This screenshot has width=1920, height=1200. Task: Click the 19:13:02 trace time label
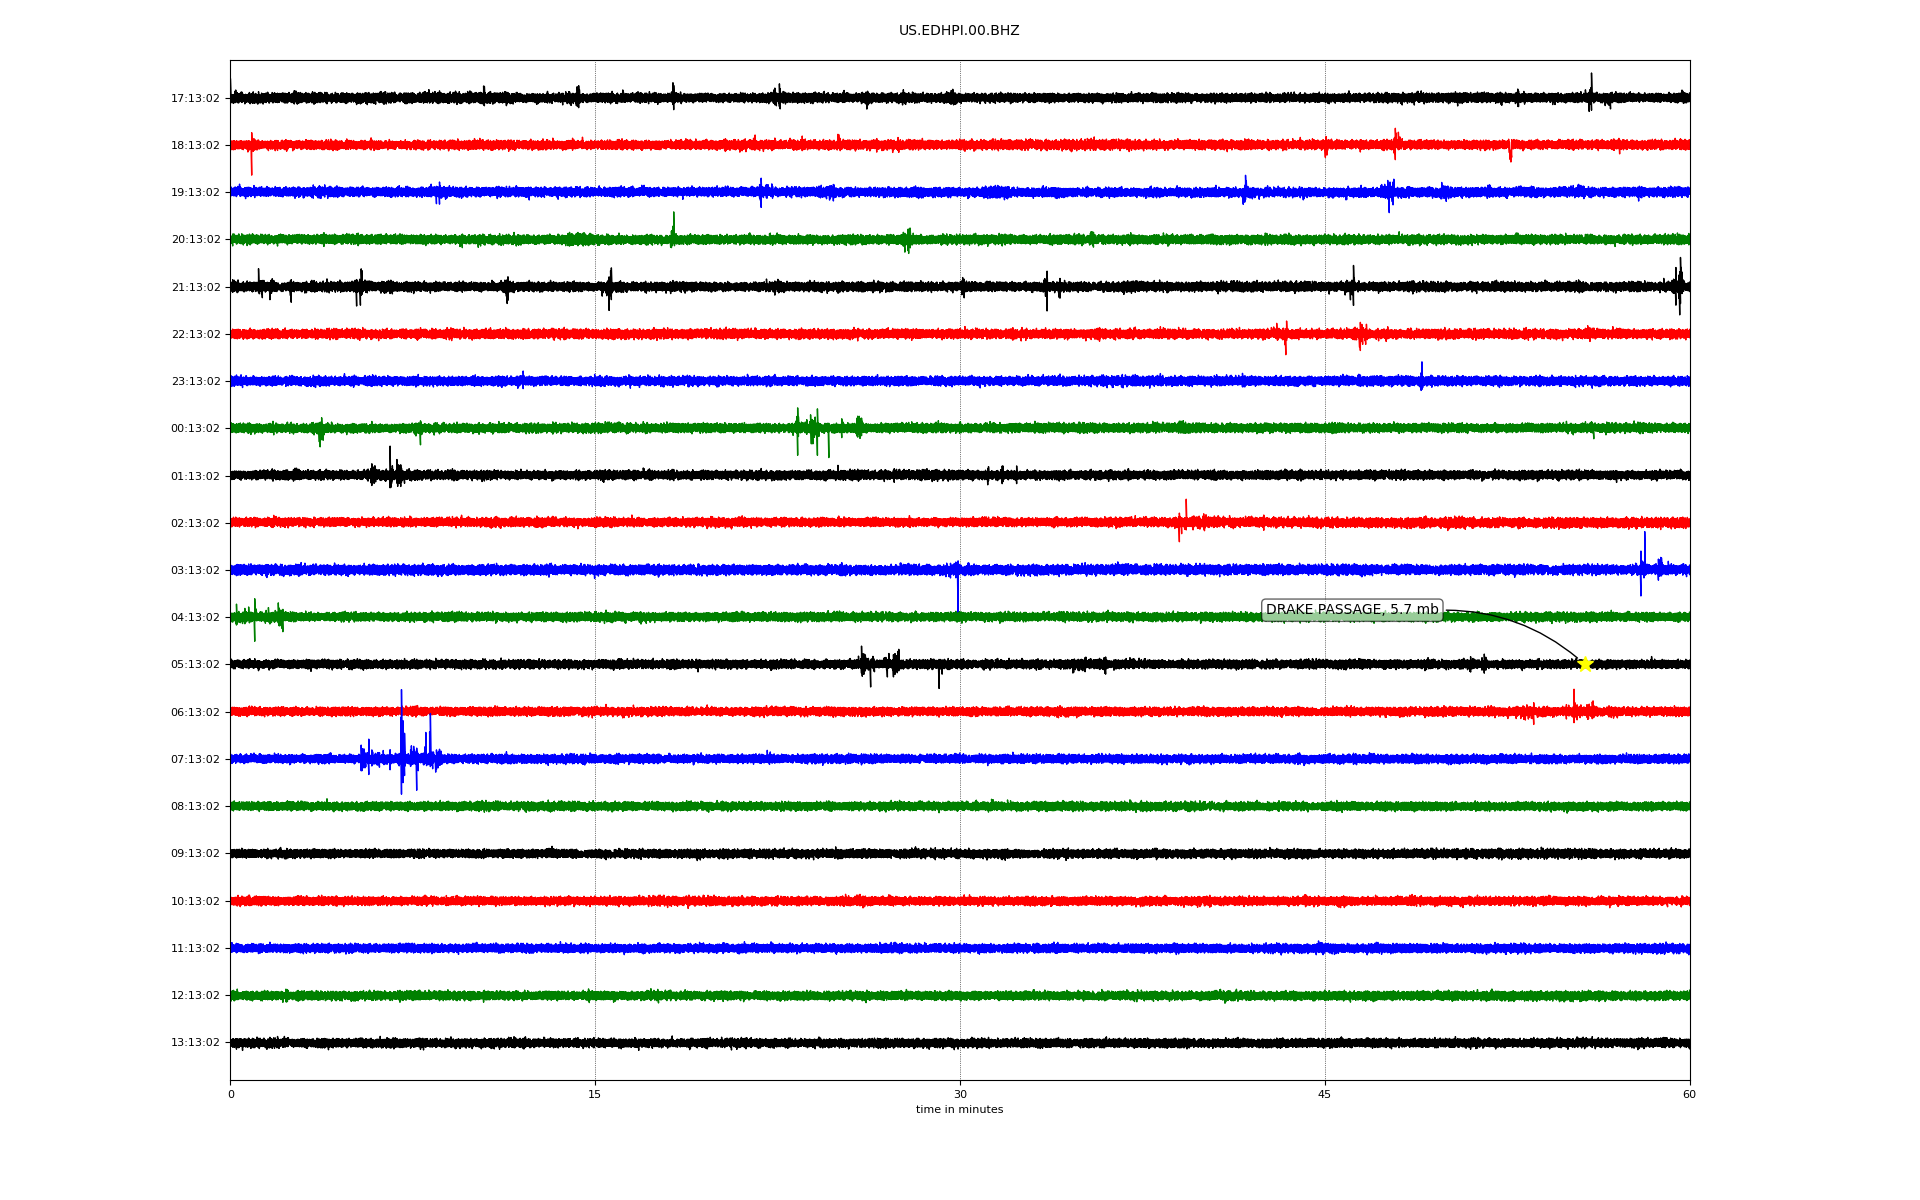195,192
